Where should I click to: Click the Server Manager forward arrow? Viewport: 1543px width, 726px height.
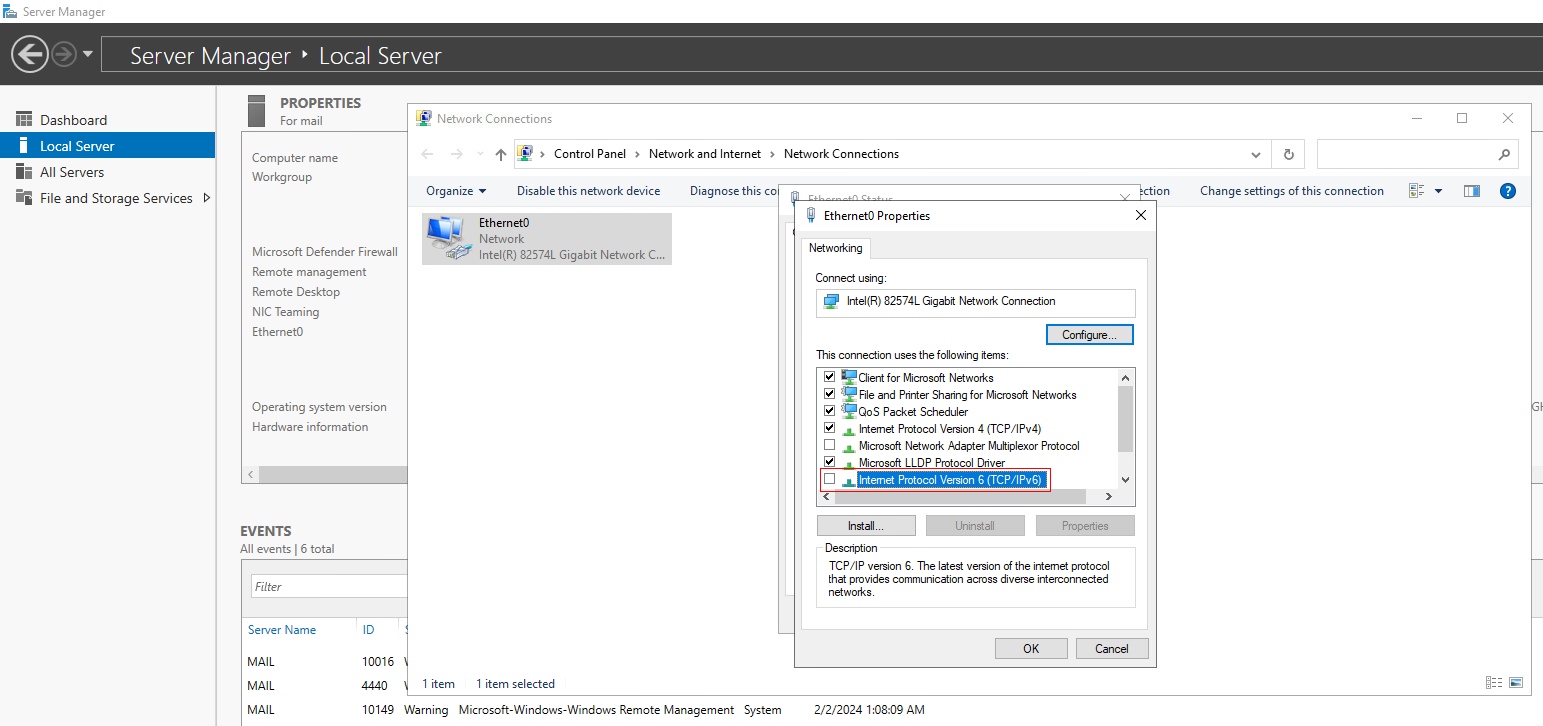point(64,54)
